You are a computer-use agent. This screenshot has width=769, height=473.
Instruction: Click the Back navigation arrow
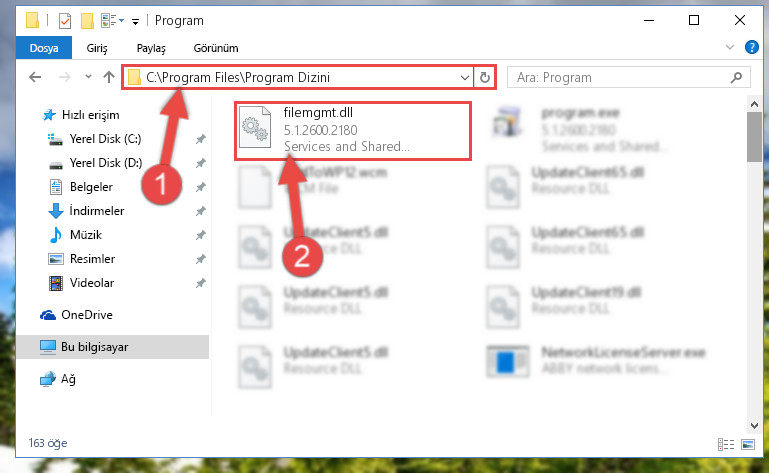(35, 77)
